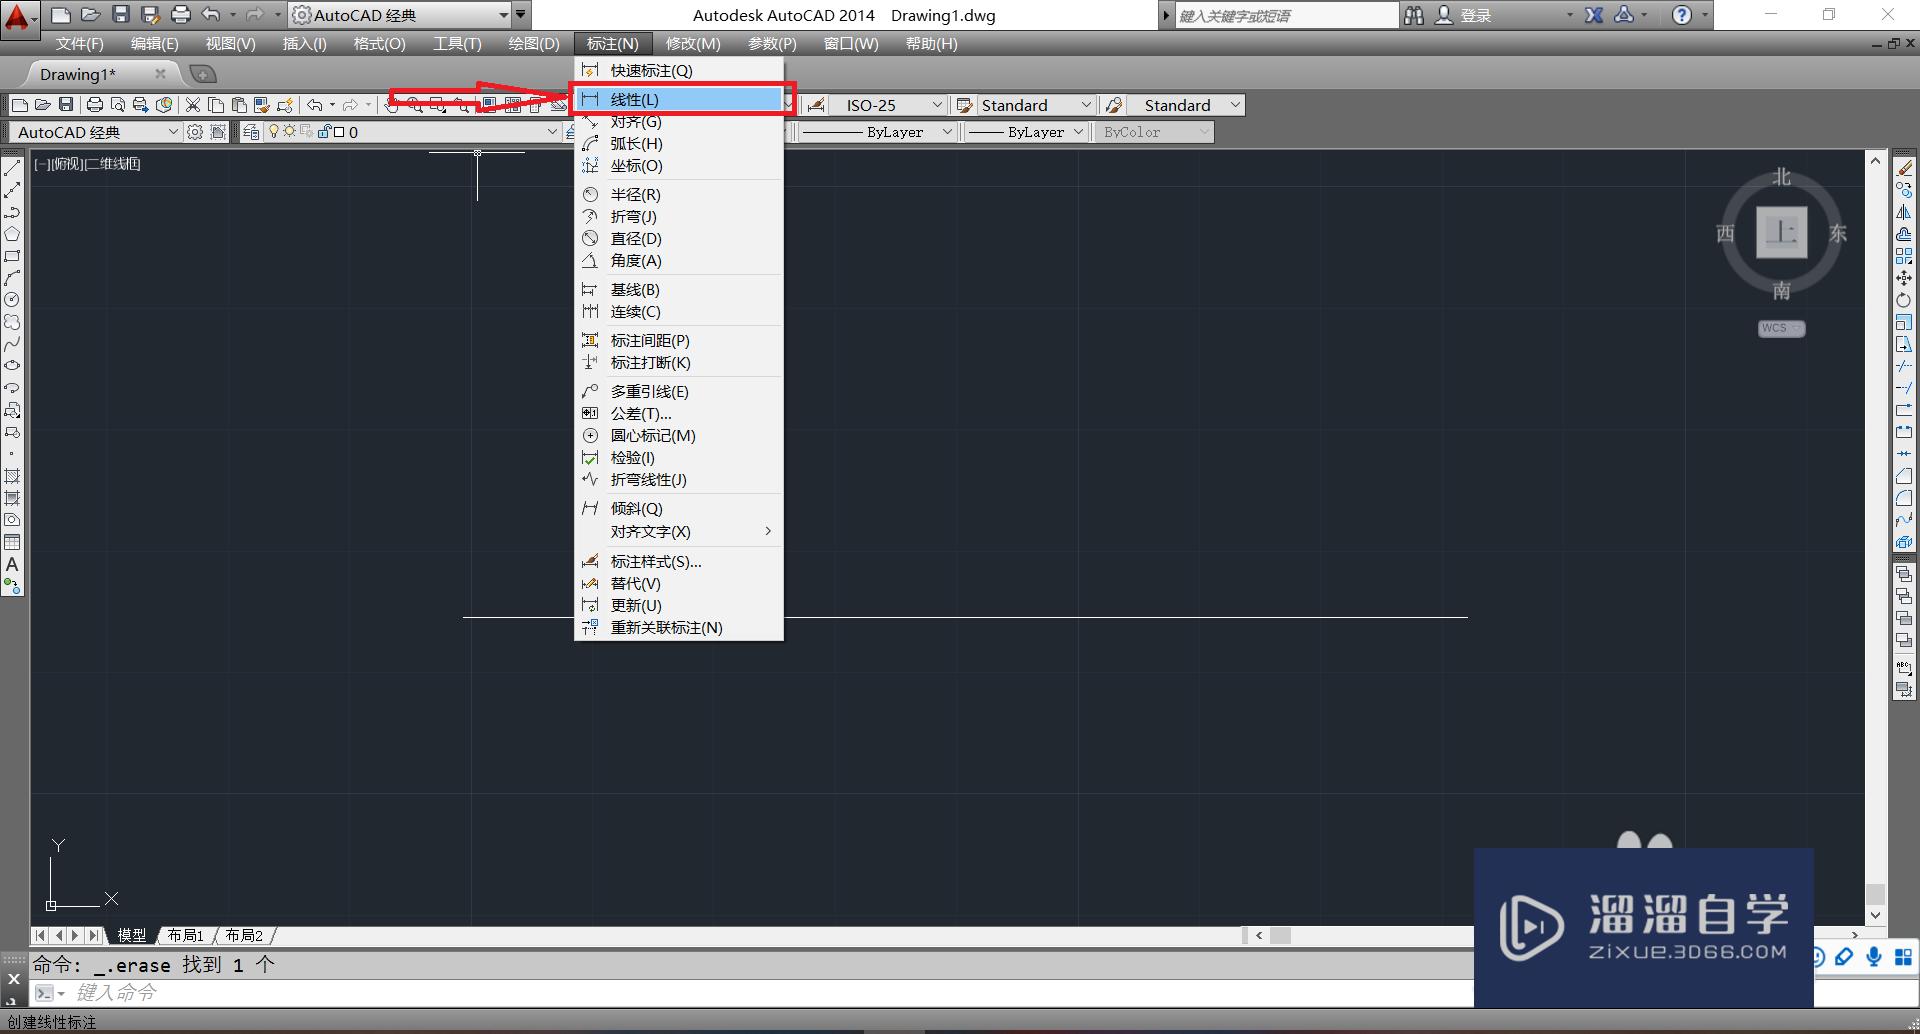Expand the layer 0 dropdown list
Screen dimensions: 1920x1034
(x=551, y=132)
